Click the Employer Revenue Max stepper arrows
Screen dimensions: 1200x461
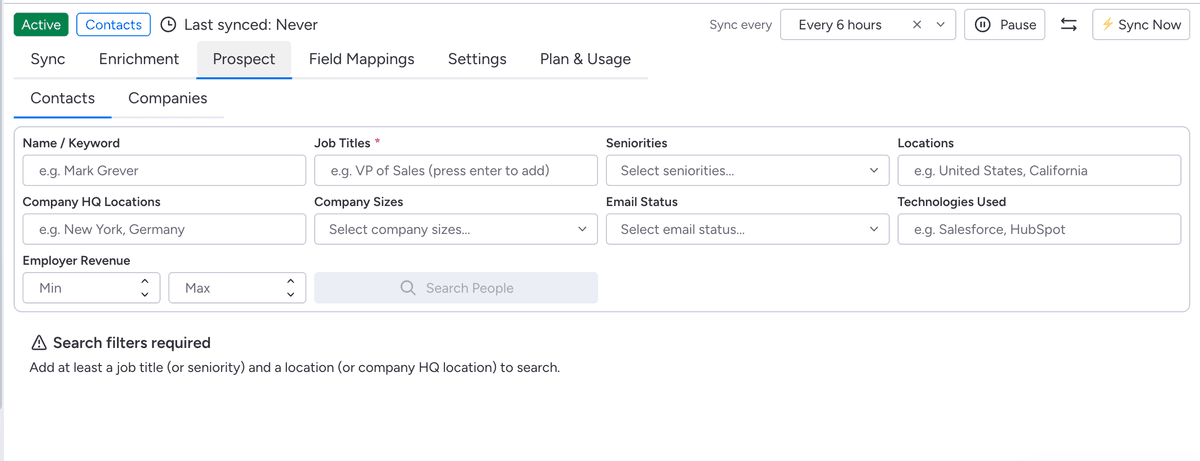(291, 288)
